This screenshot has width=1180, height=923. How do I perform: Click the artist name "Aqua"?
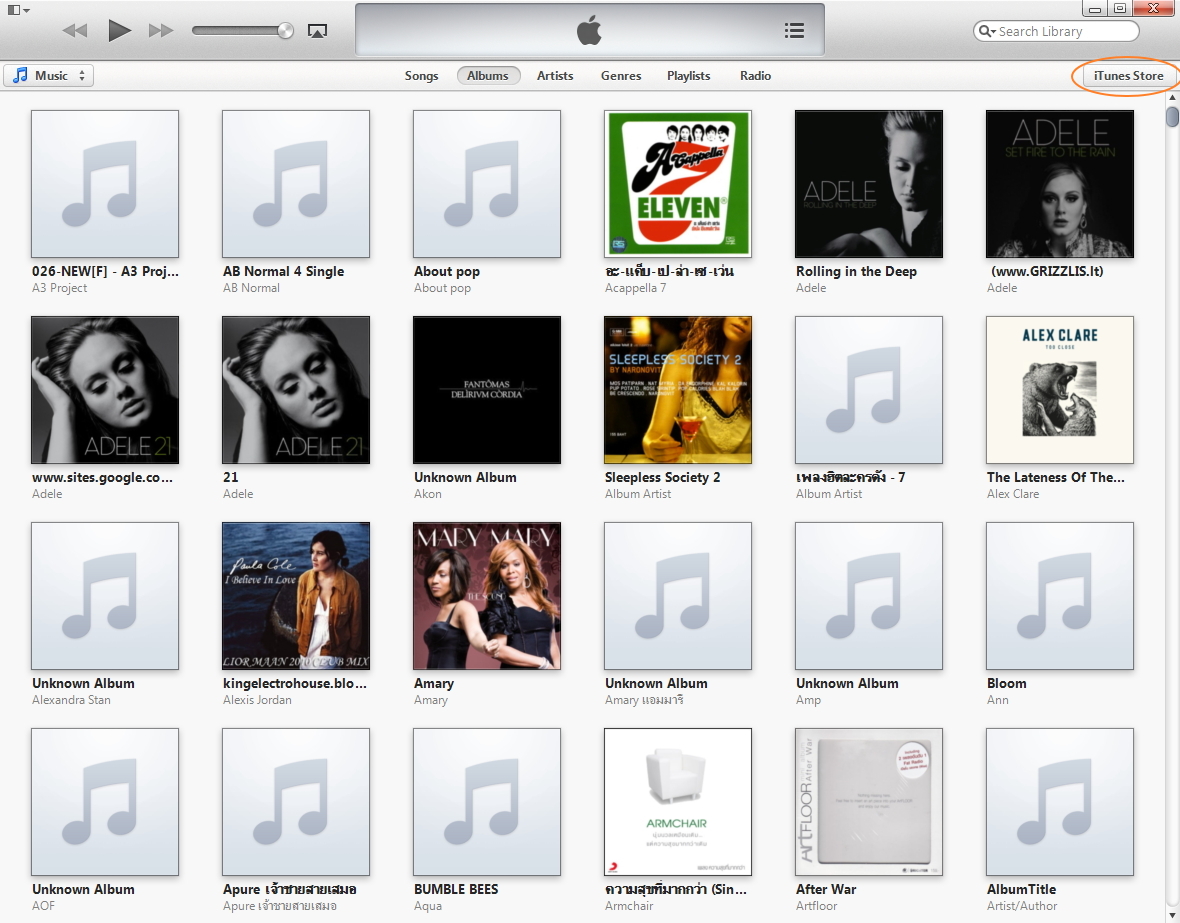pos(427,906)
